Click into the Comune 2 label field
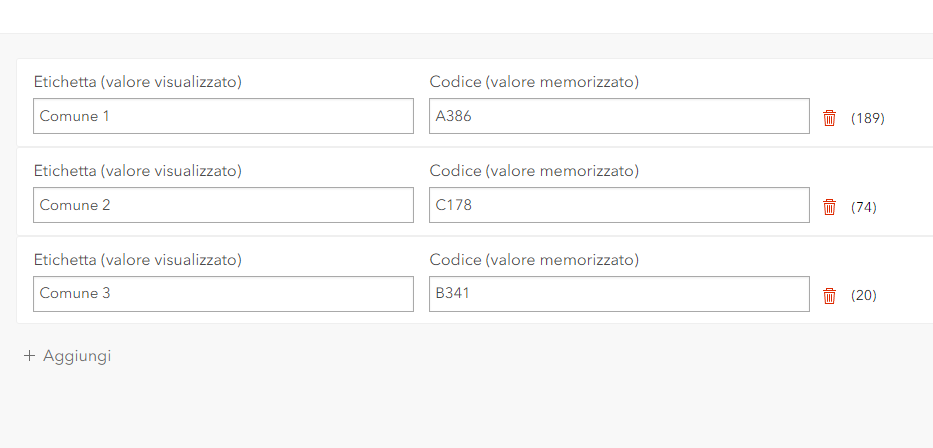This screenshot has height=448, width=933. coord(223,205)
